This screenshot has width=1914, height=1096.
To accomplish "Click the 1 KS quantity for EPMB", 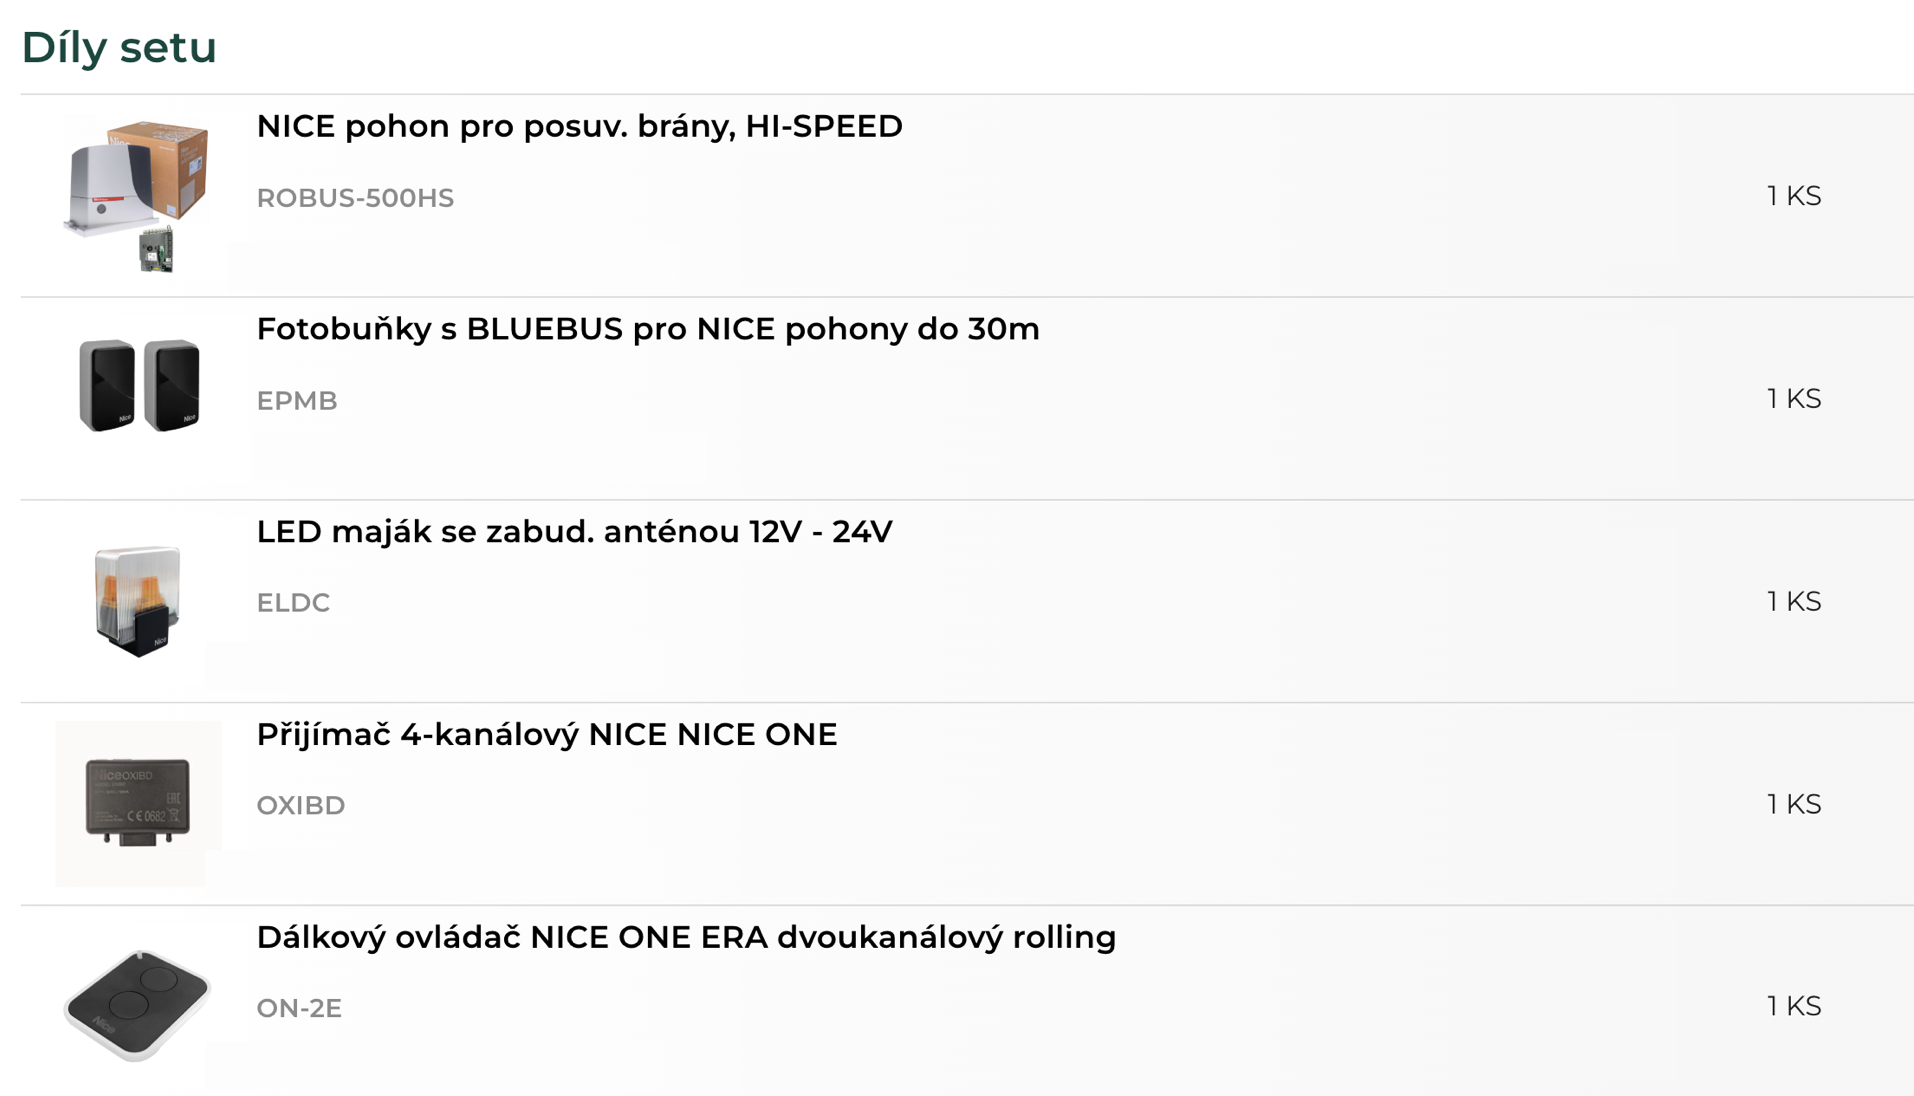I will tap(1794, 399).
